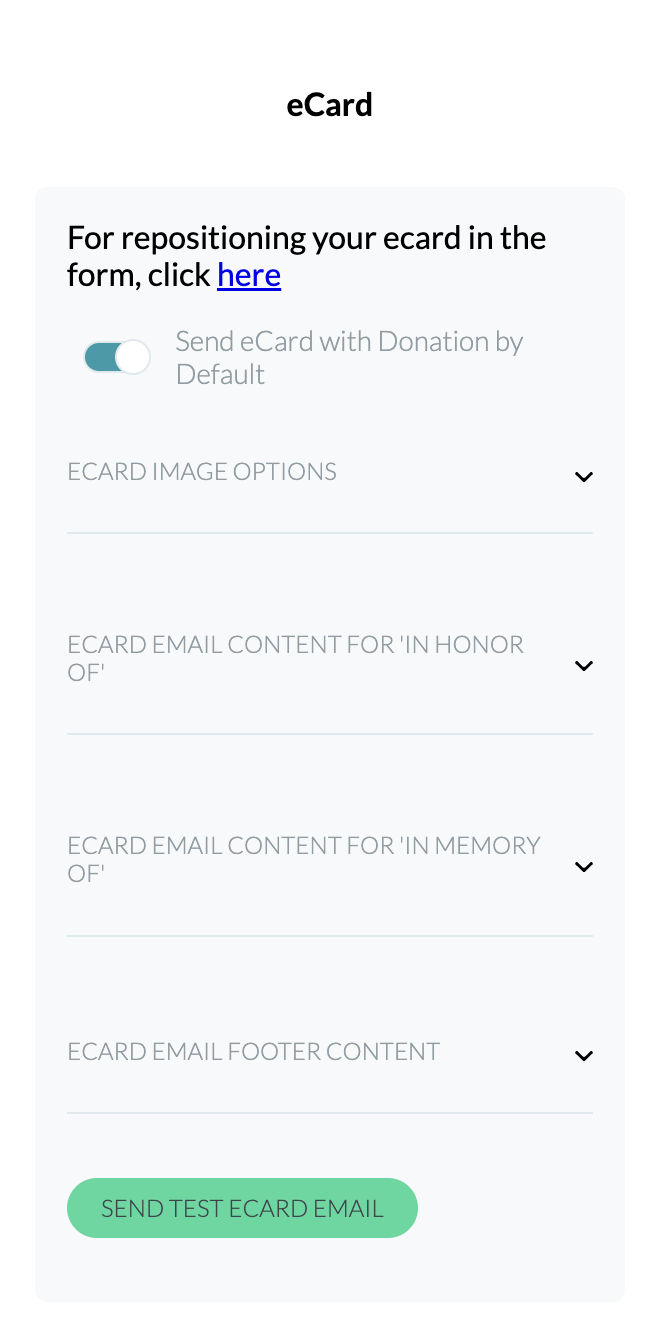
Task: Click the ECARD IMAGE OPTIONS label text
Action: click(x=201, y=471)
